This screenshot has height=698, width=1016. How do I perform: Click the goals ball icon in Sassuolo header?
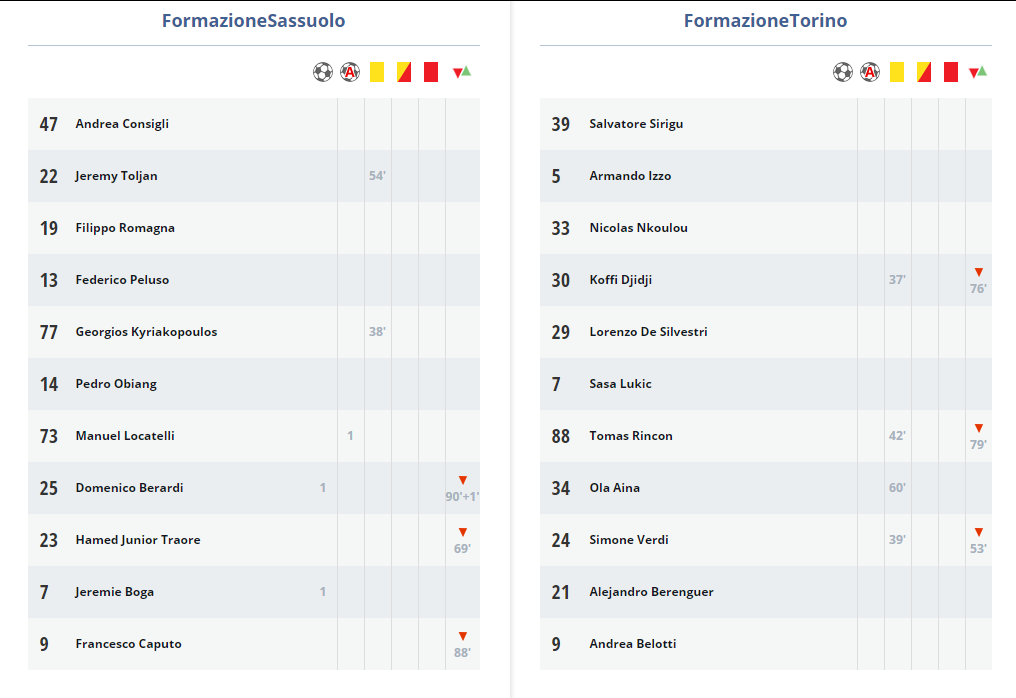pyautogui.click(x=322, y=72)
